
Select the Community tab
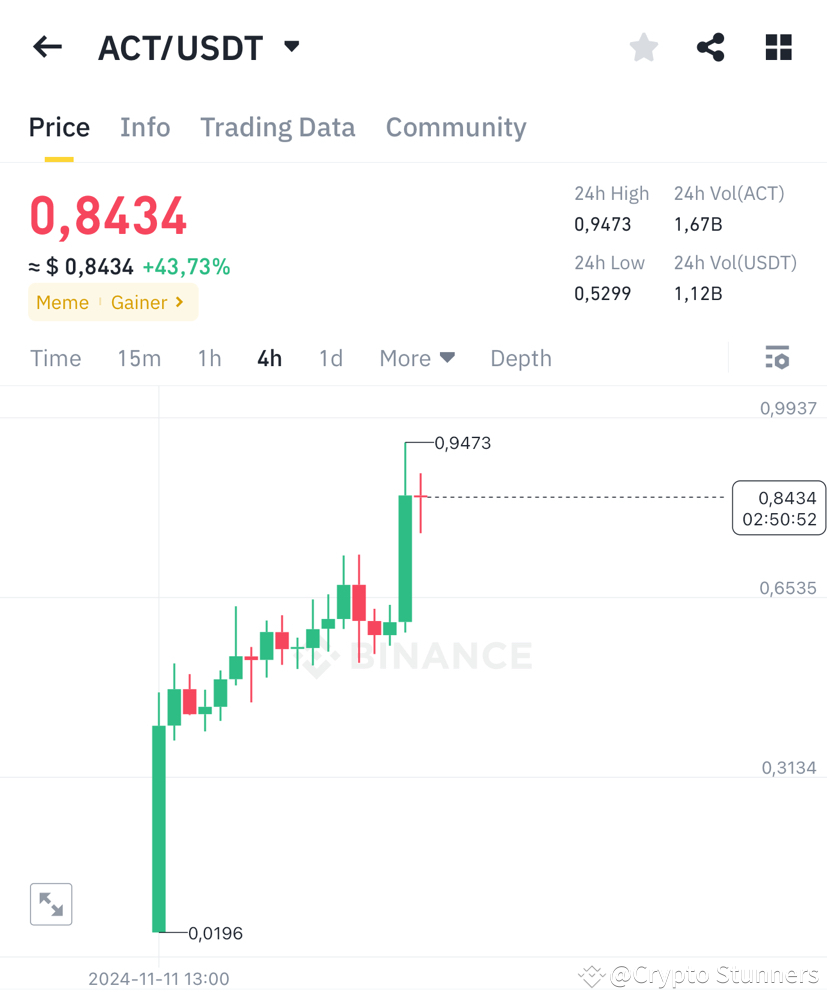pos(456,127)
